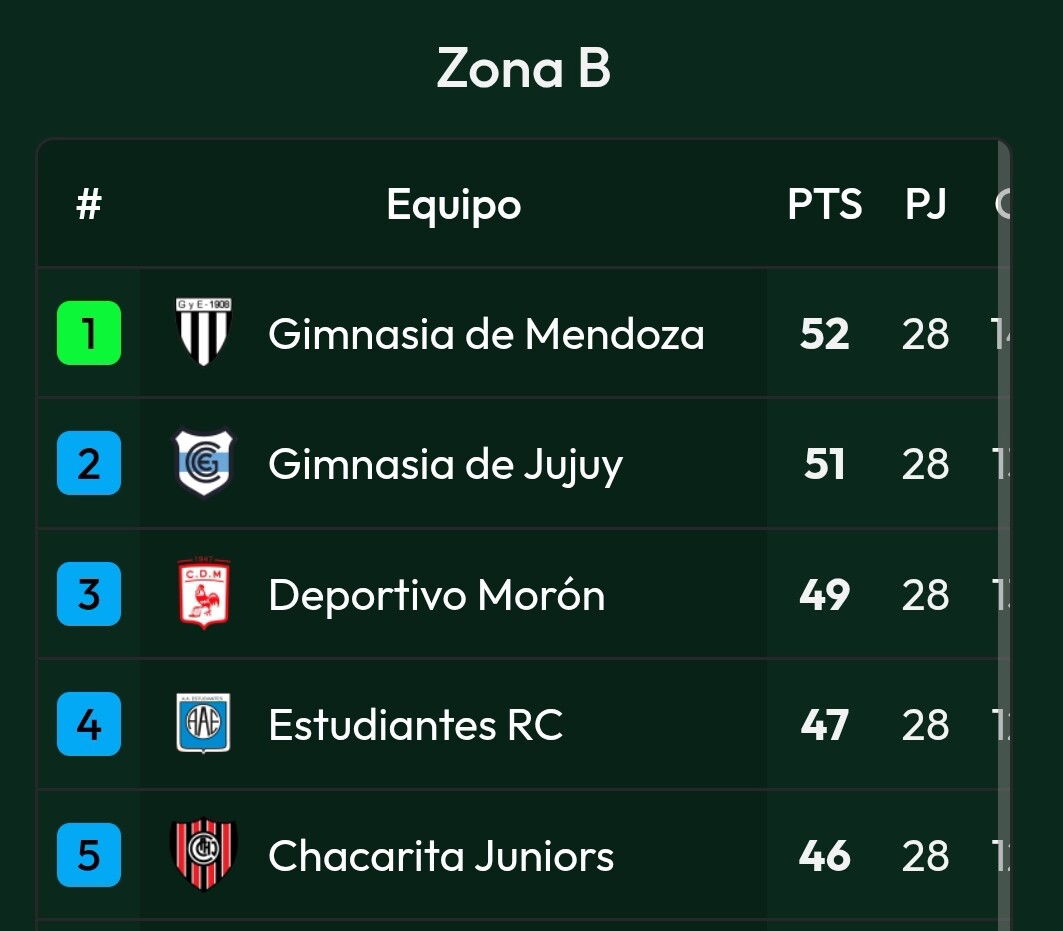Open the Deportivo Morón team page
Viewport: 1063px width, 931px height.
437,595
